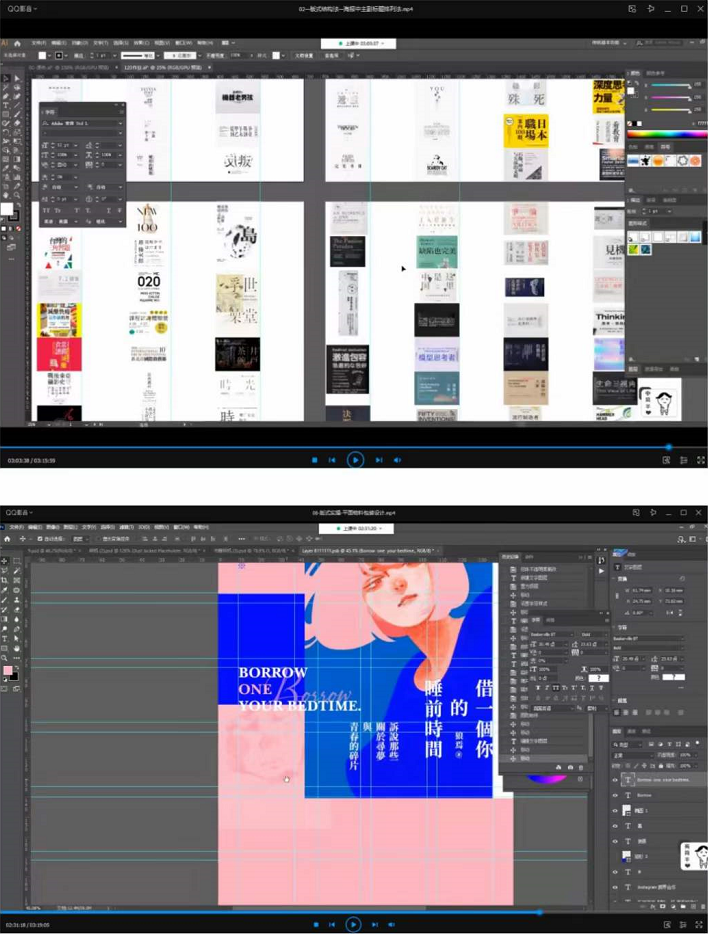This screenshot has height=934, width=708.
Task: Play the video in the top QQ影音 player
Action: coord(355,460)
